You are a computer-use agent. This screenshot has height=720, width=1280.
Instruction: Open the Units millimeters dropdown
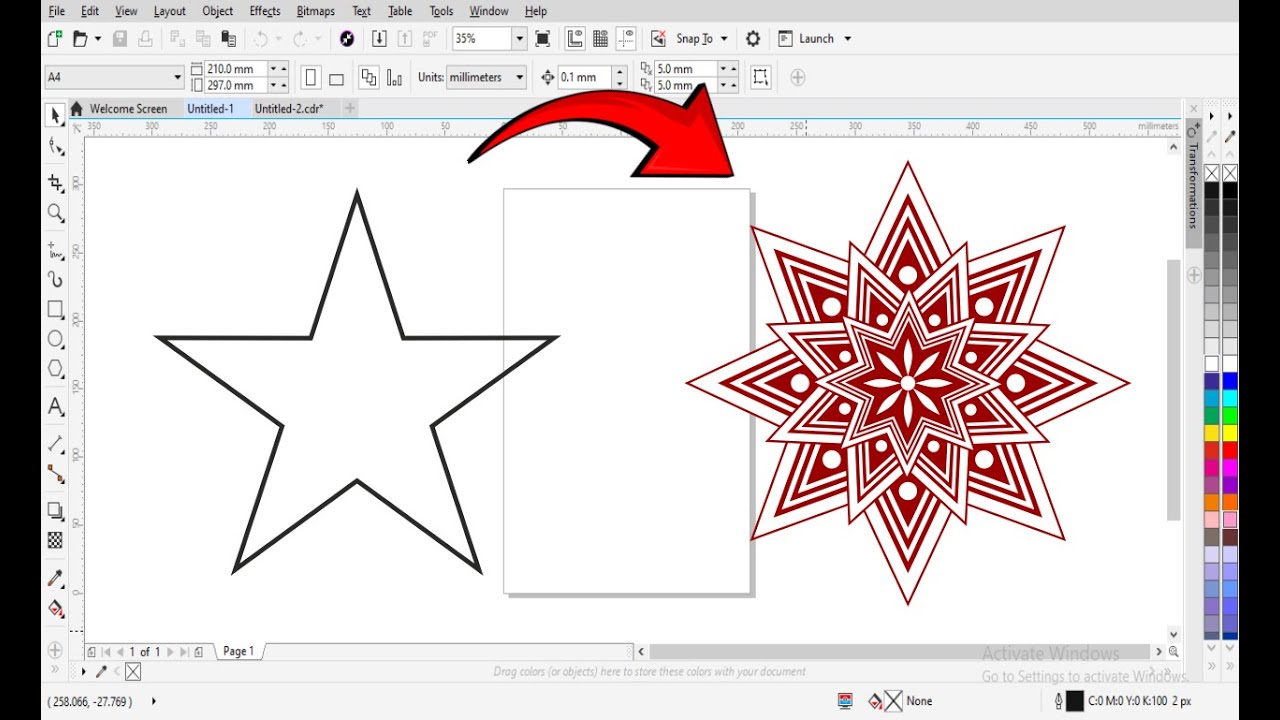520,77
